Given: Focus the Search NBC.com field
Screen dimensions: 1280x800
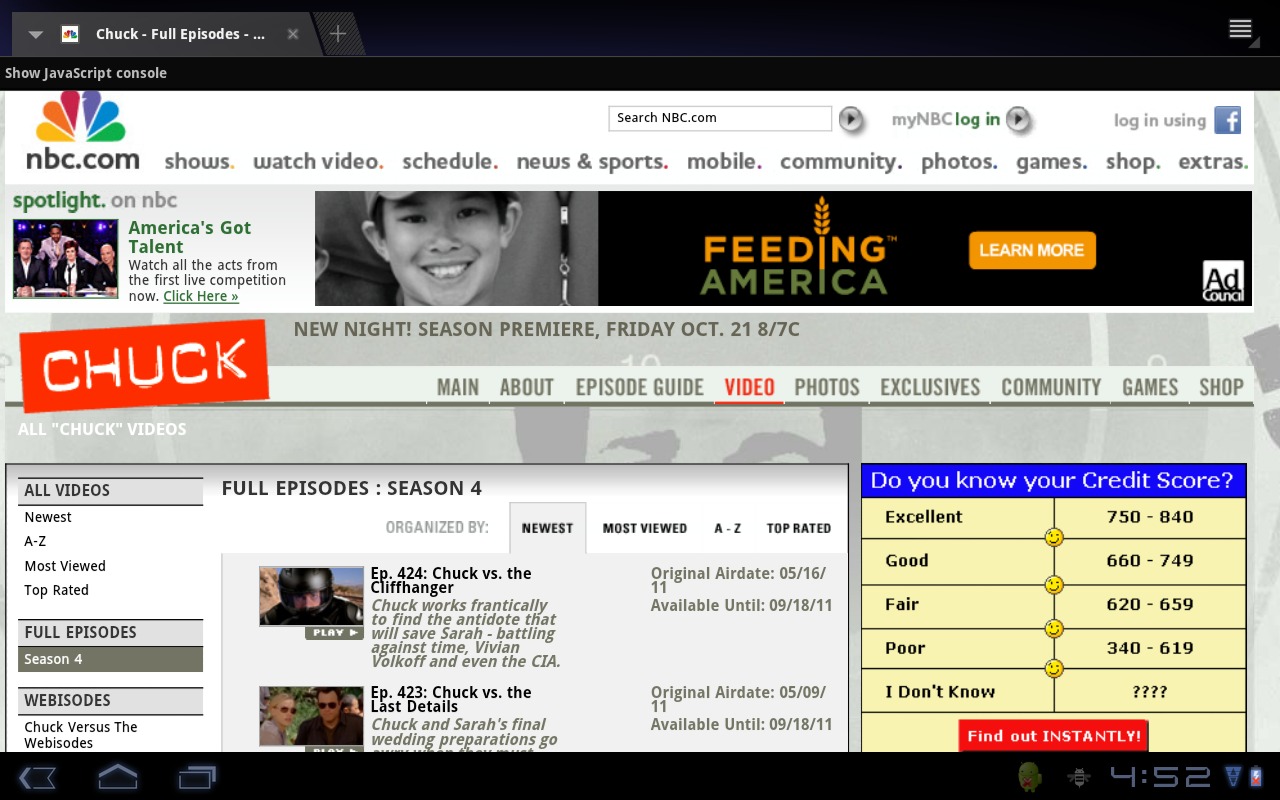Looking at the screenshot, I should 720,118.
